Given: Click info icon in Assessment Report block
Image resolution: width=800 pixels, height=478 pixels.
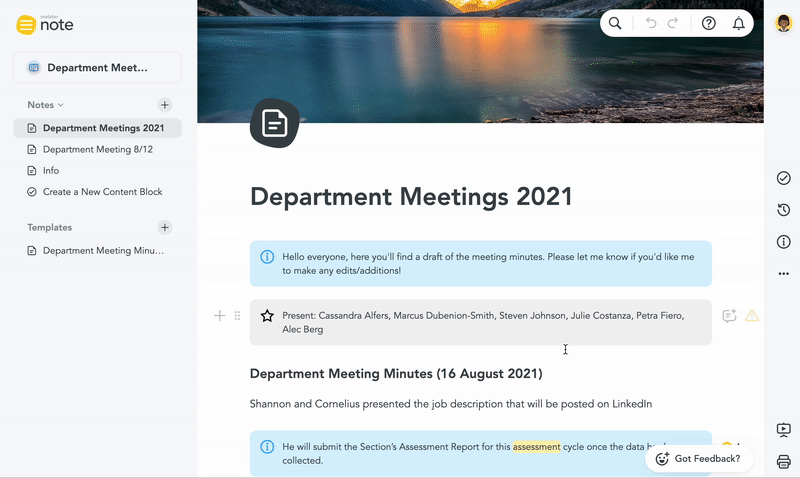Looking at the screenshot, I should click(267, 447).
